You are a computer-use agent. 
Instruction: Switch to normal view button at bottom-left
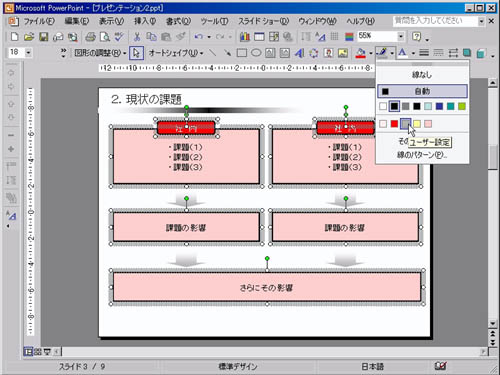28,351
